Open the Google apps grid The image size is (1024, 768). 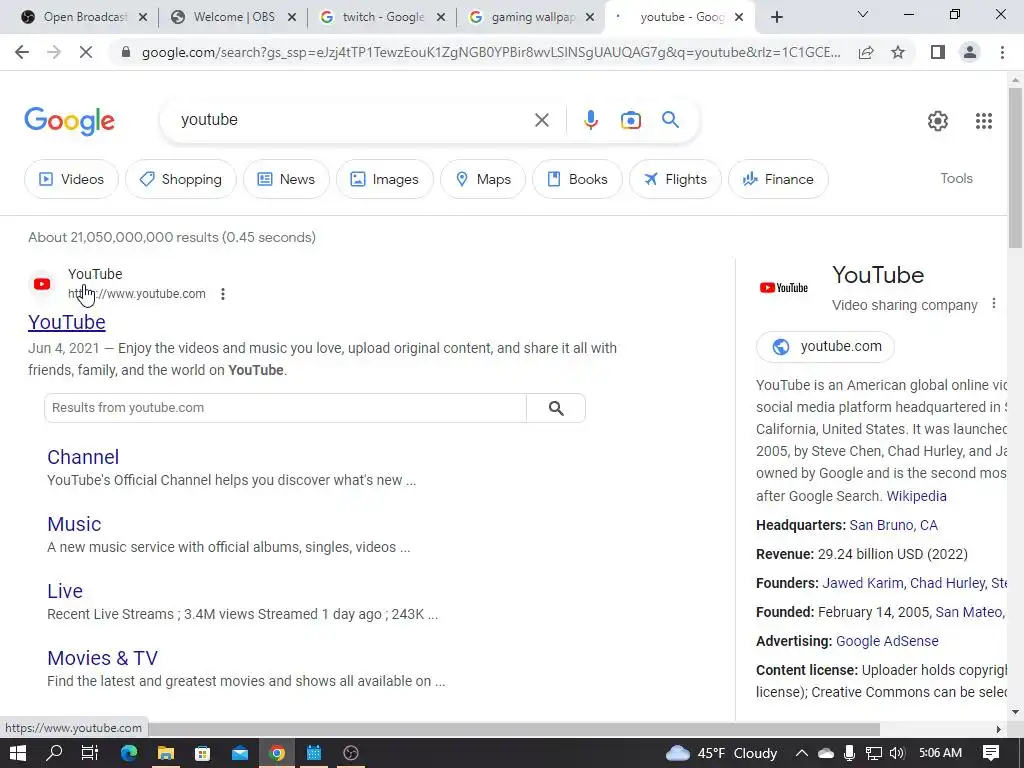(984, 121)
